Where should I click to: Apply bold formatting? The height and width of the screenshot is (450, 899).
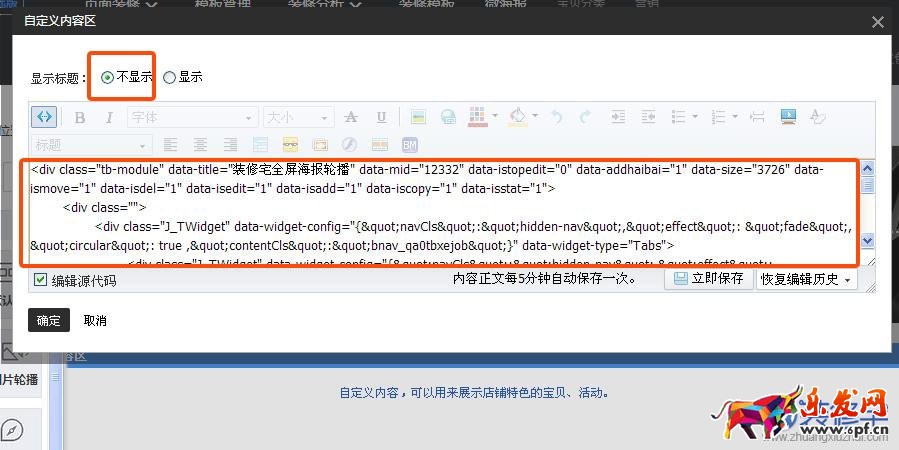[x=80, y=118]
